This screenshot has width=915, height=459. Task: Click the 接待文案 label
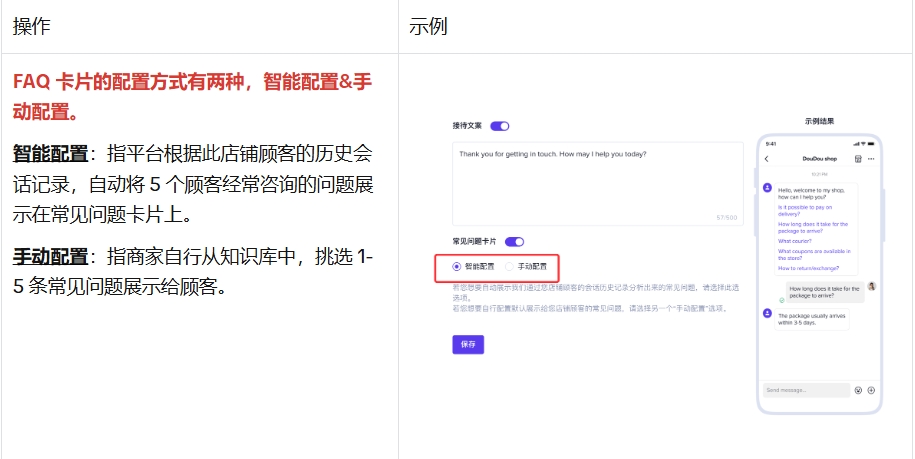[467, 125]
